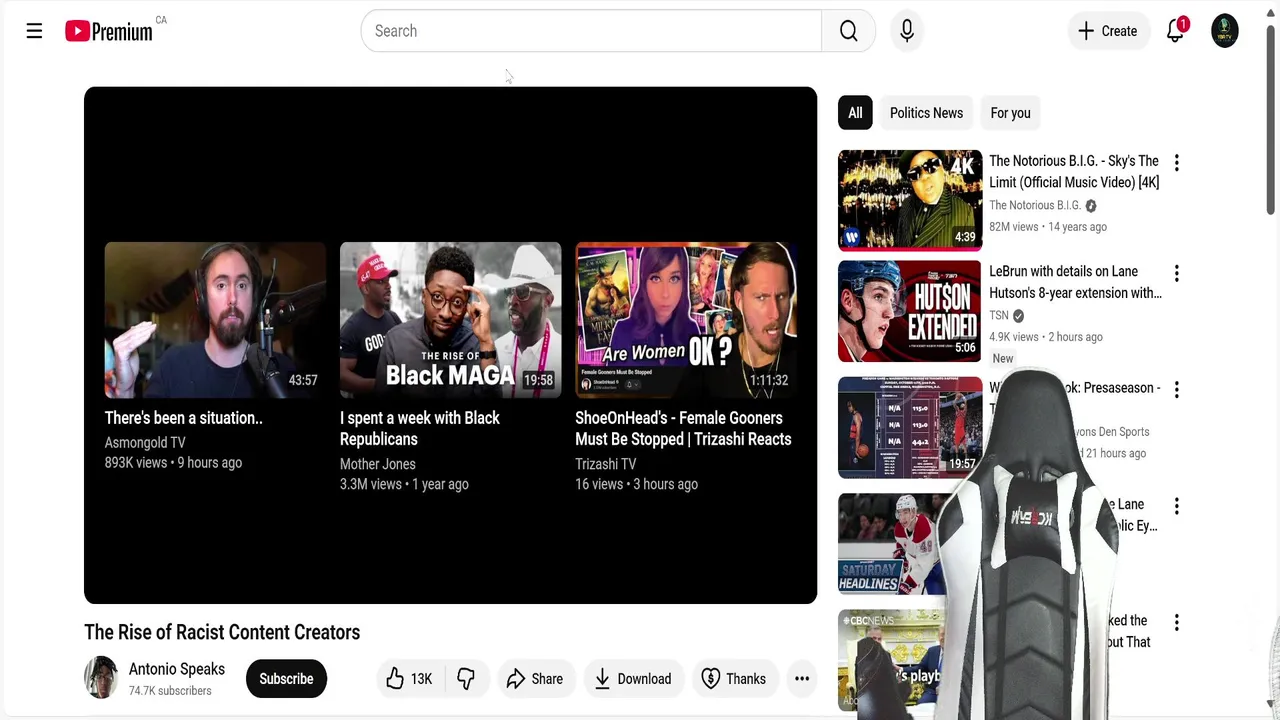Open notifications bell
This screenshot has height=720, width=1280.
1176,31
